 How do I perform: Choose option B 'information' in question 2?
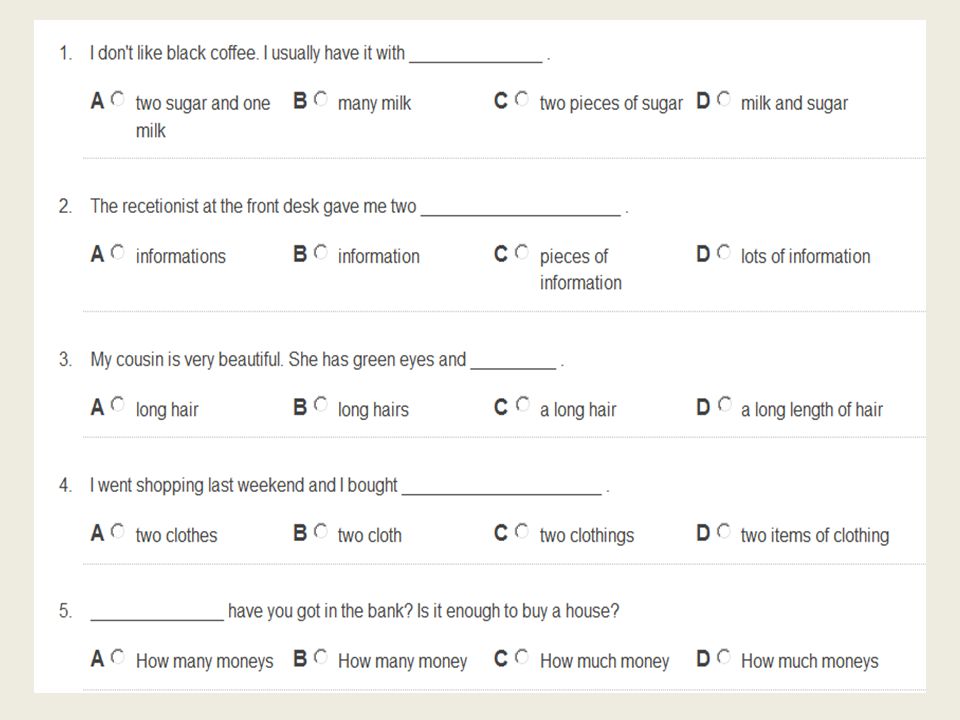[x=321, y=252]
